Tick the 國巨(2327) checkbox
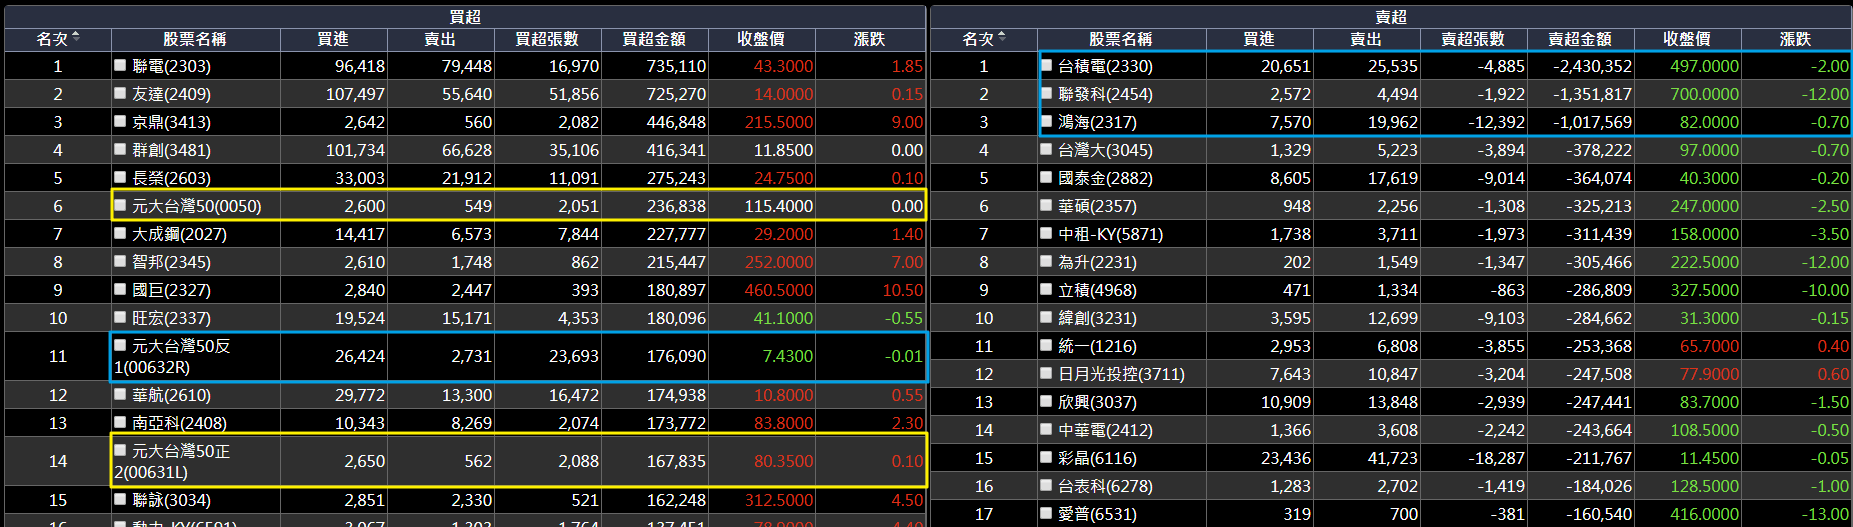1853x527 pixels. [120, 289]
